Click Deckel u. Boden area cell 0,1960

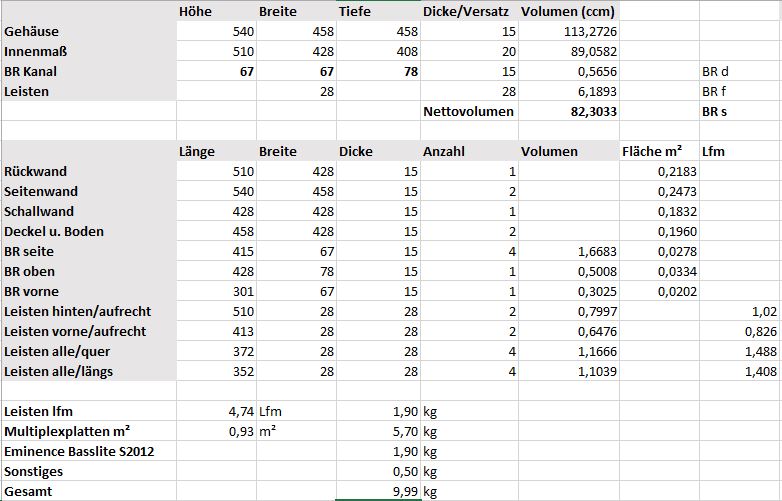pyautogui.click(x=659, y=231)
